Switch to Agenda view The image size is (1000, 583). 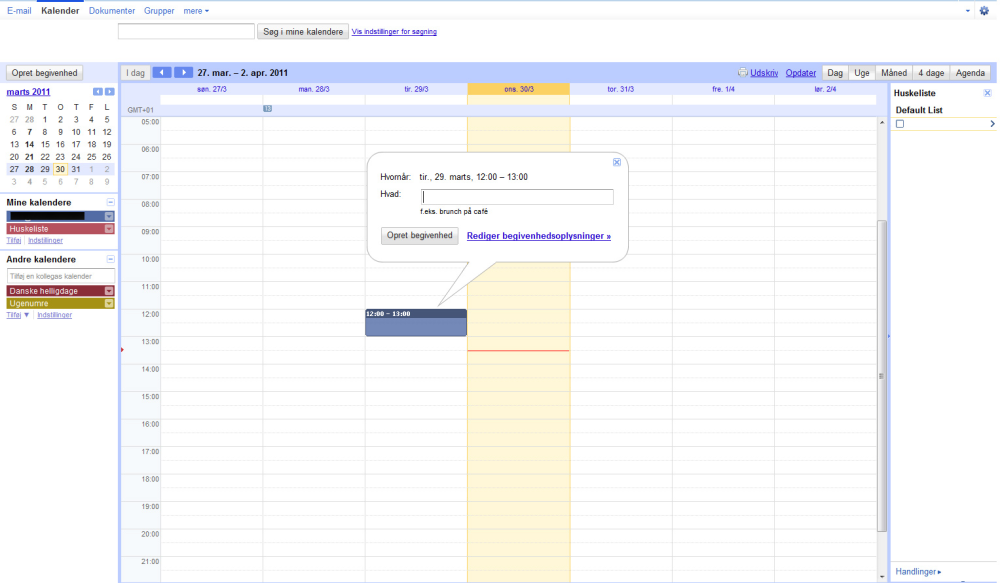coord(970,73)
